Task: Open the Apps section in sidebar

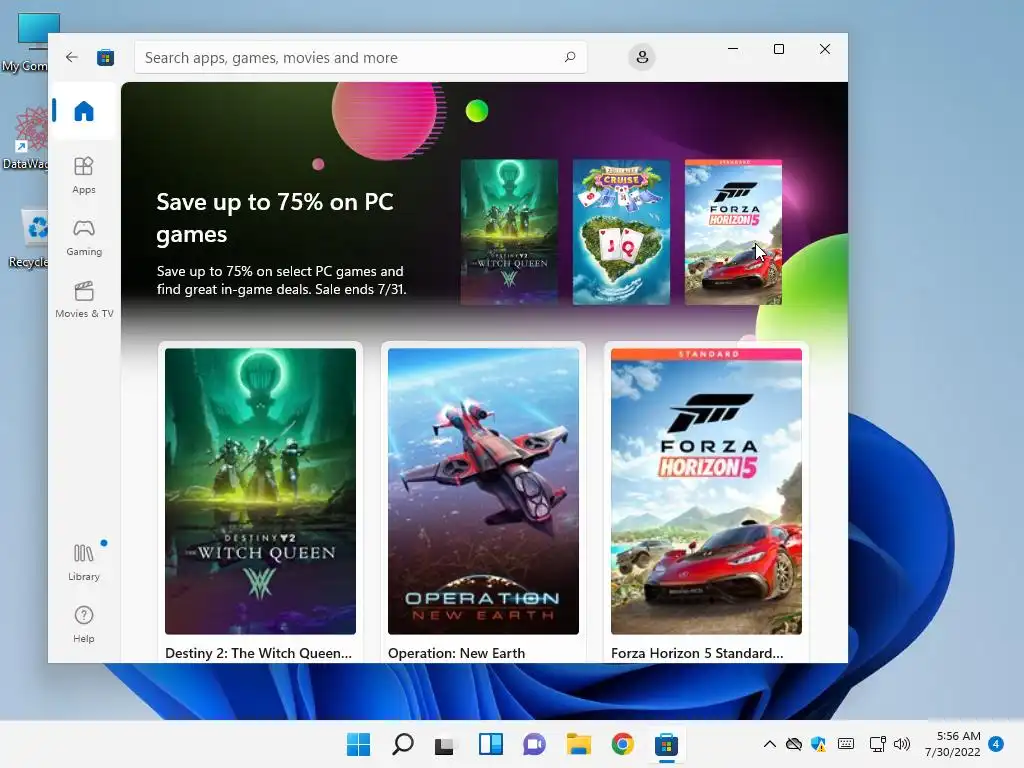Action: pos(84,175)
